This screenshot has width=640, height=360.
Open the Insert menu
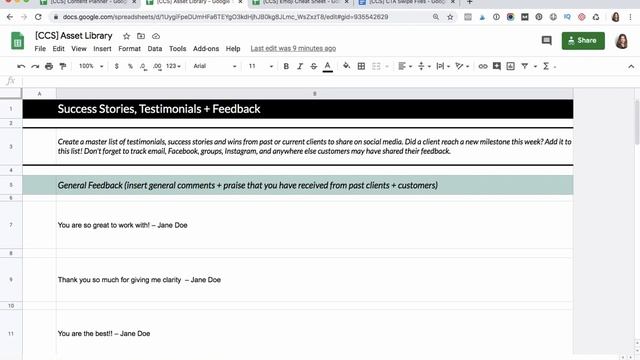(x=102, y=49)
